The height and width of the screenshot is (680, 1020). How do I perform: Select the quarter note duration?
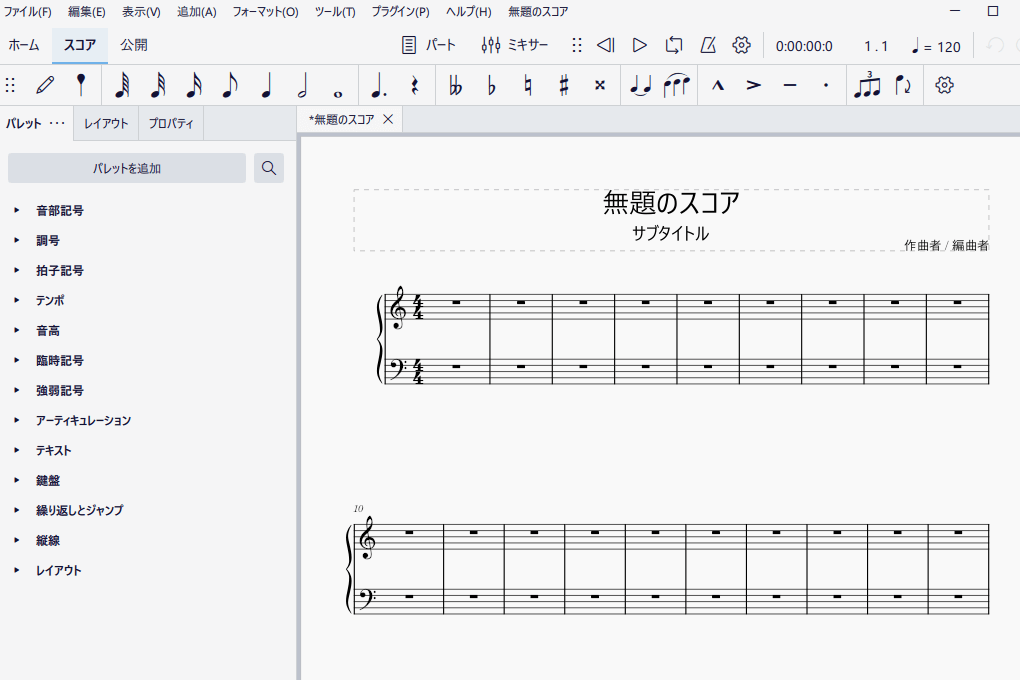[x=266, y=86]
